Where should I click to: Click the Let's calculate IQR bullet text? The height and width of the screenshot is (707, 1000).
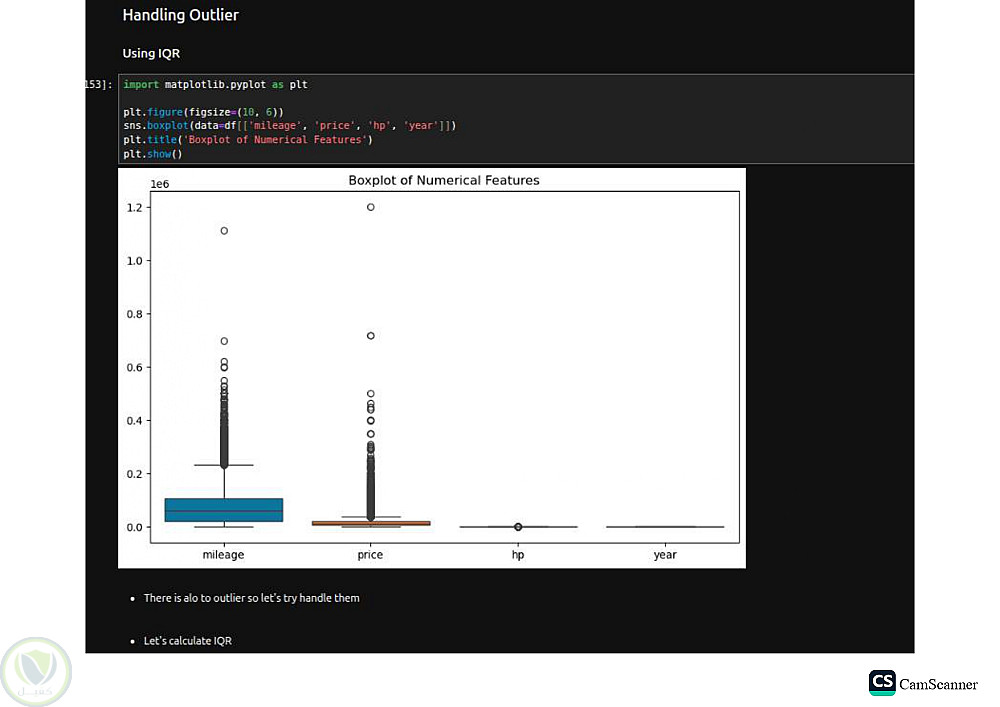click(x=187, y=640)
